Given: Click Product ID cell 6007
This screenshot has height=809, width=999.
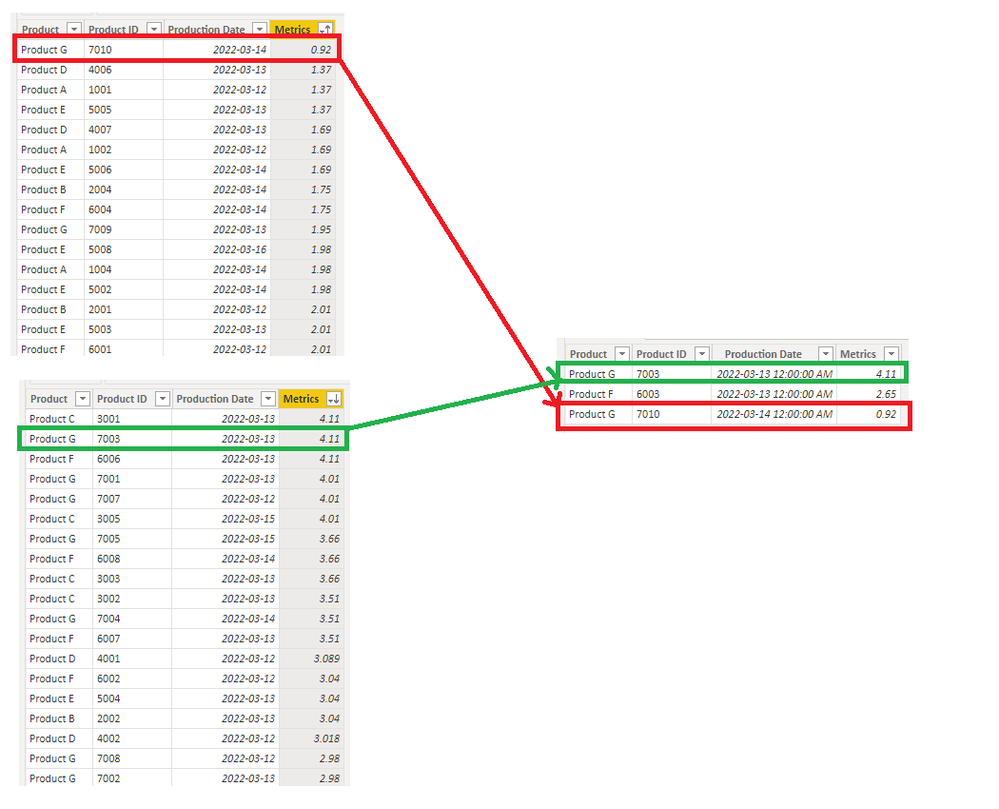Looking at the screenshot, I should (108, 638).
